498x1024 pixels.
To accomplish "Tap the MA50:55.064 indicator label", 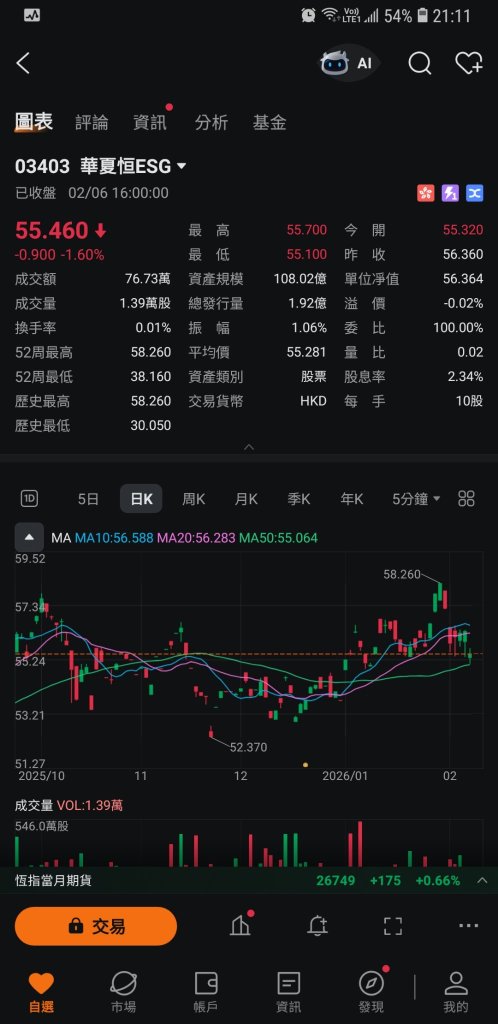I will 279,538.
